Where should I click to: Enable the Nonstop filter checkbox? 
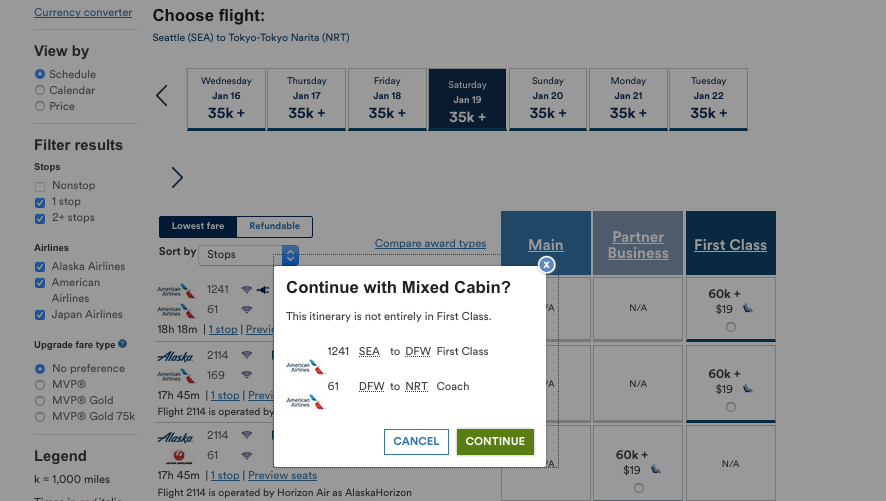pyautogui.click(x=40, y=186)
